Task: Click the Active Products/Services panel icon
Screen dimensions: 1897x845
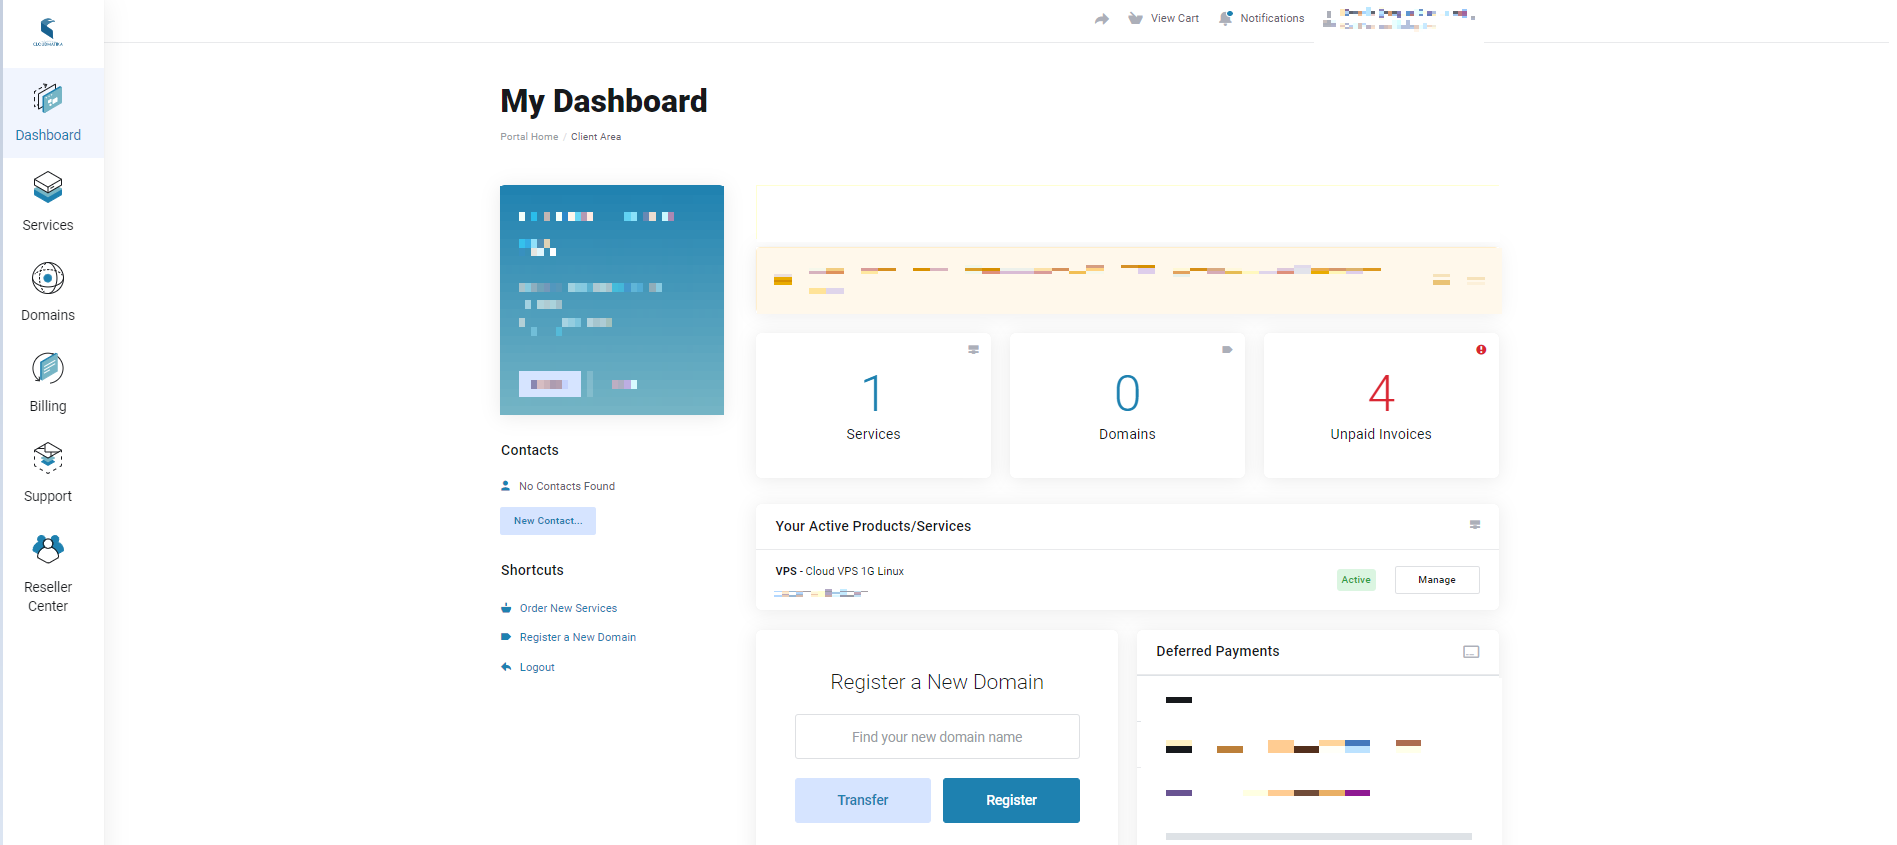Action: point(1475,525)
